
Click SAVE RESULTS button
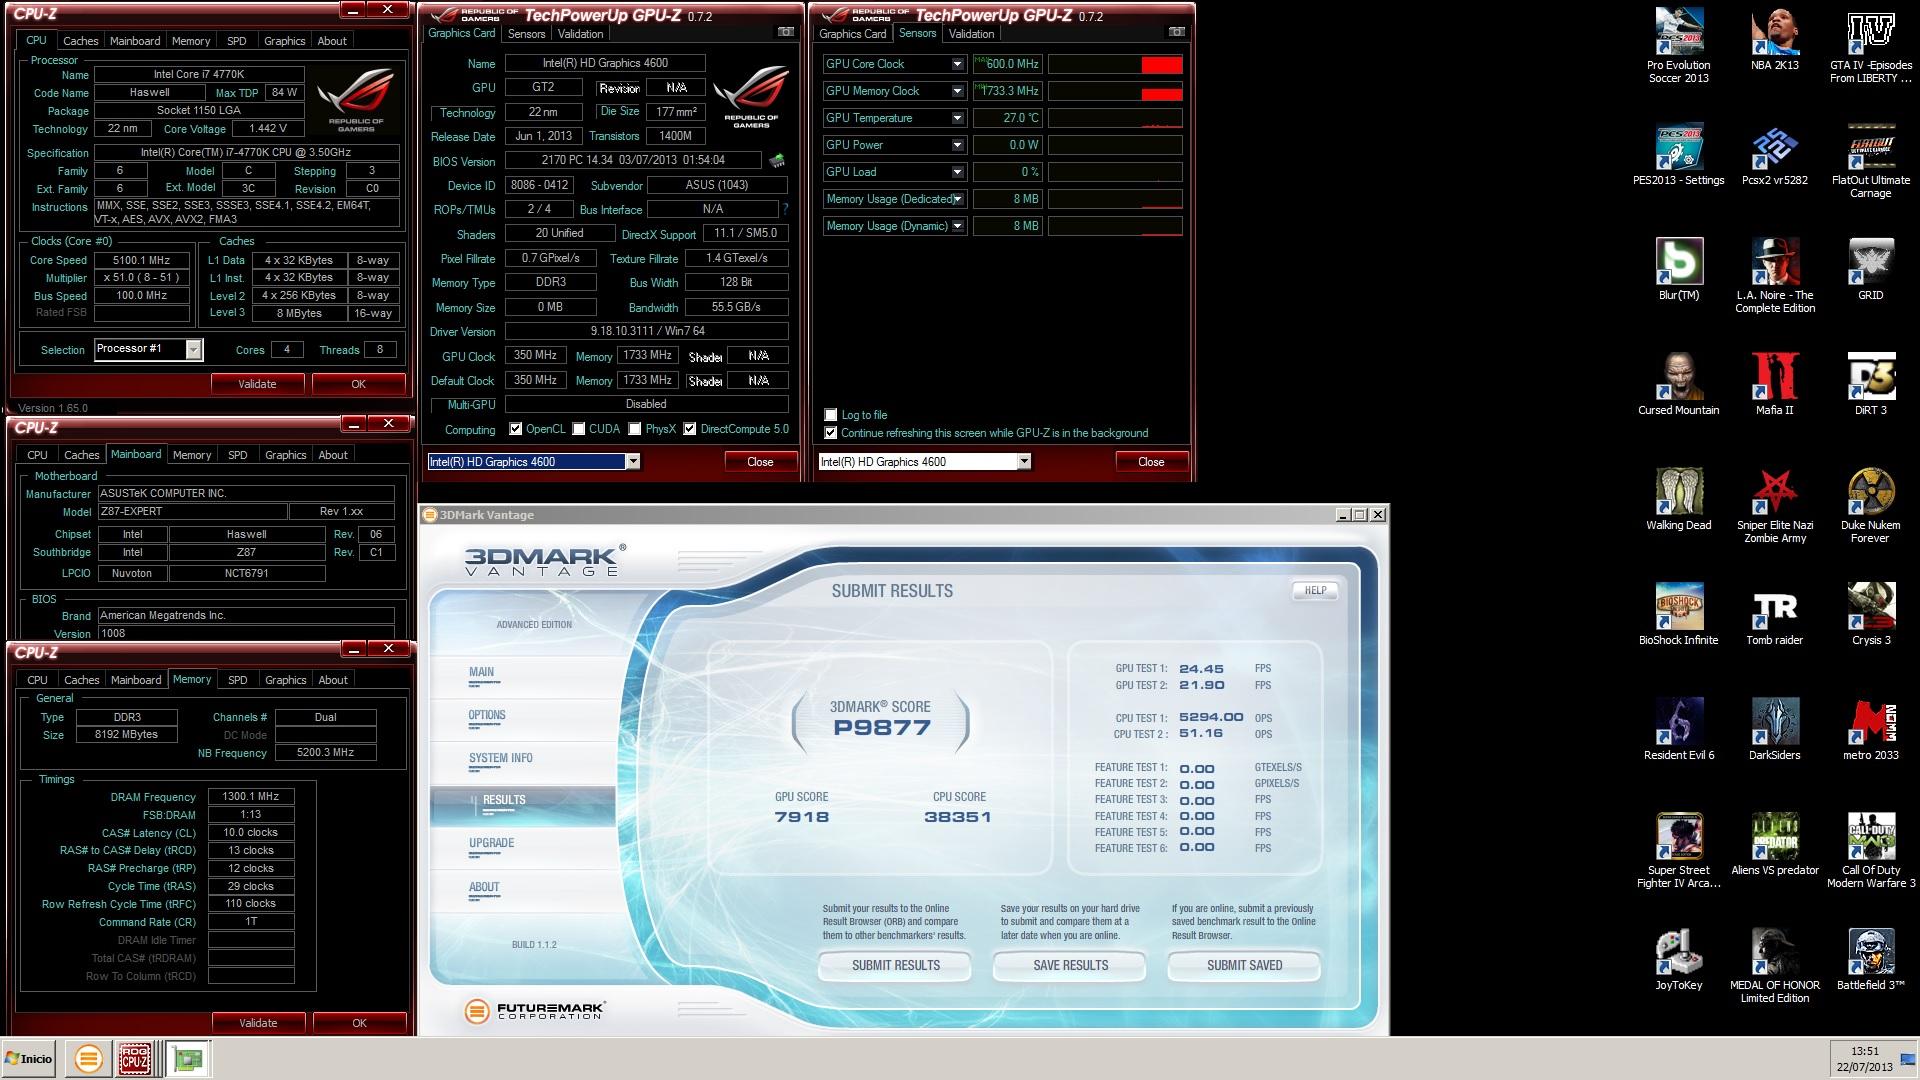click(x=1070, y=965)
